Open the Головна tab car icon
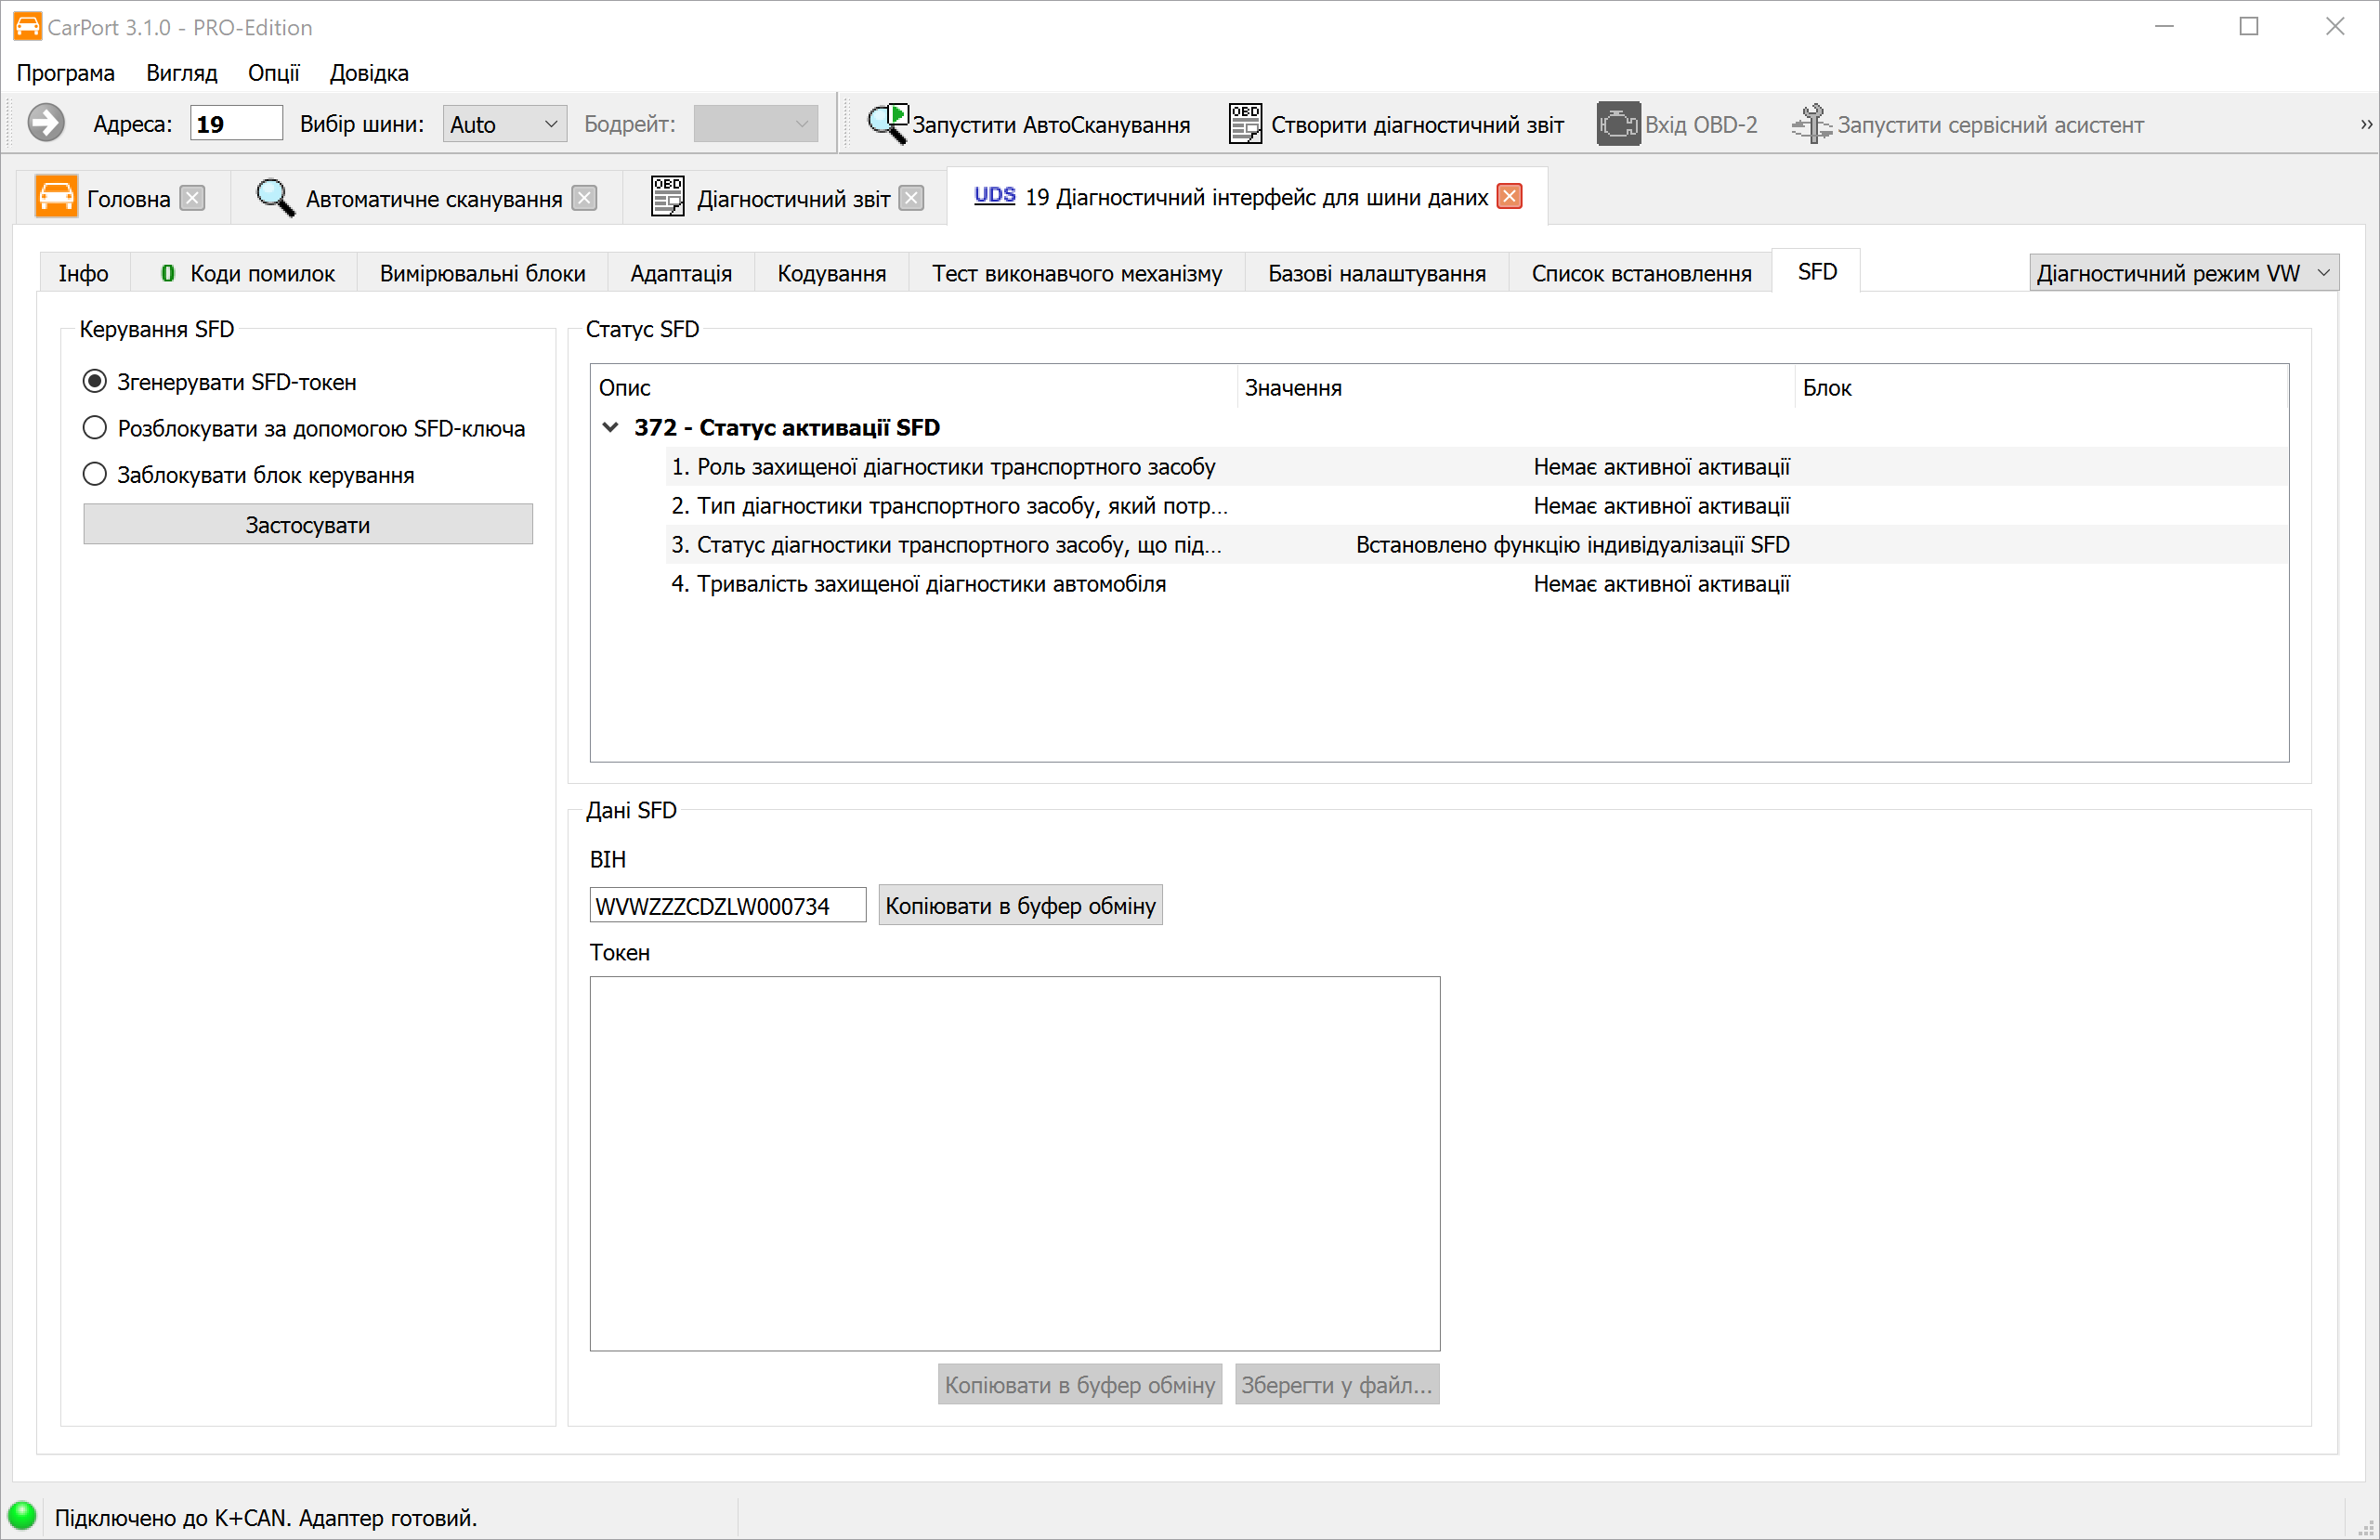Viewport: 2380px width, 1540px height. [x=56, y=198]
